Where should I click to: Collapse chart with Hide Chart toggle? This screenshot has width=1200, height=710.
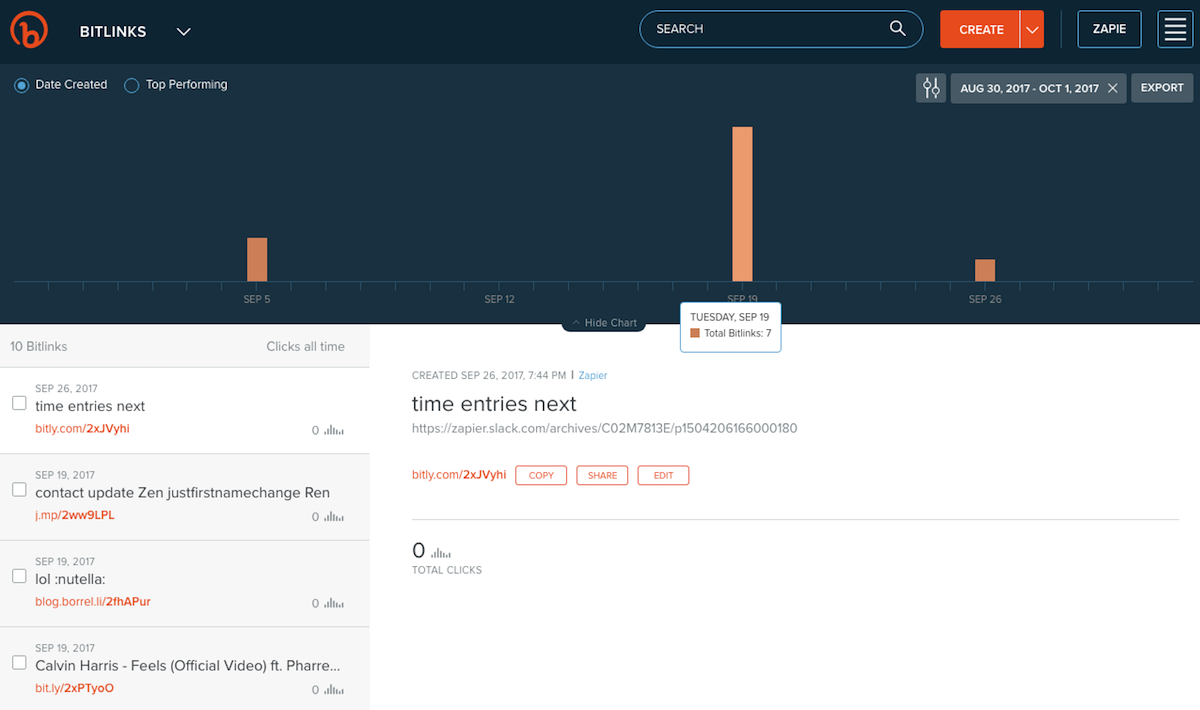[604, 323]
